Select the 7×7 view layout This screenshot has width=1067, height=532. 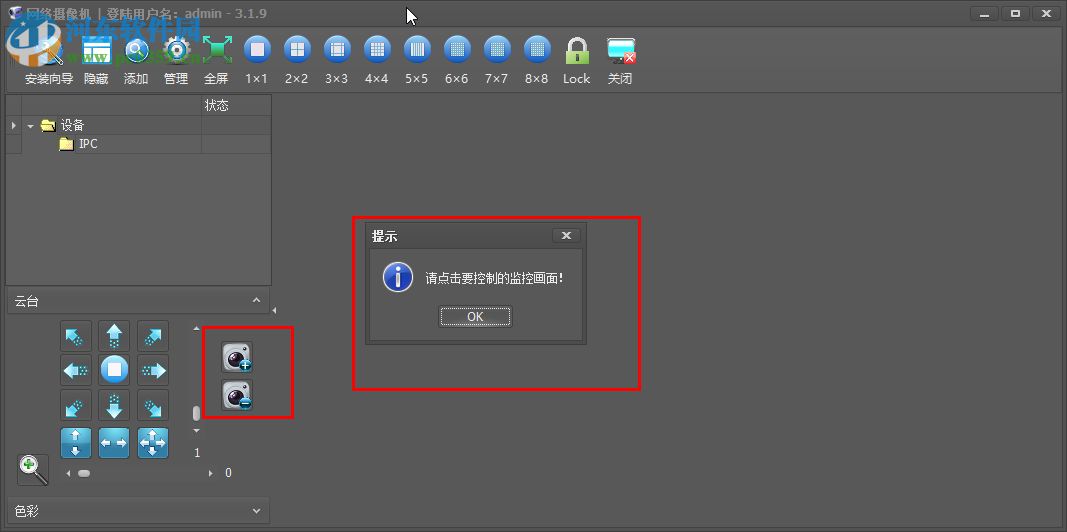point(497,50)
